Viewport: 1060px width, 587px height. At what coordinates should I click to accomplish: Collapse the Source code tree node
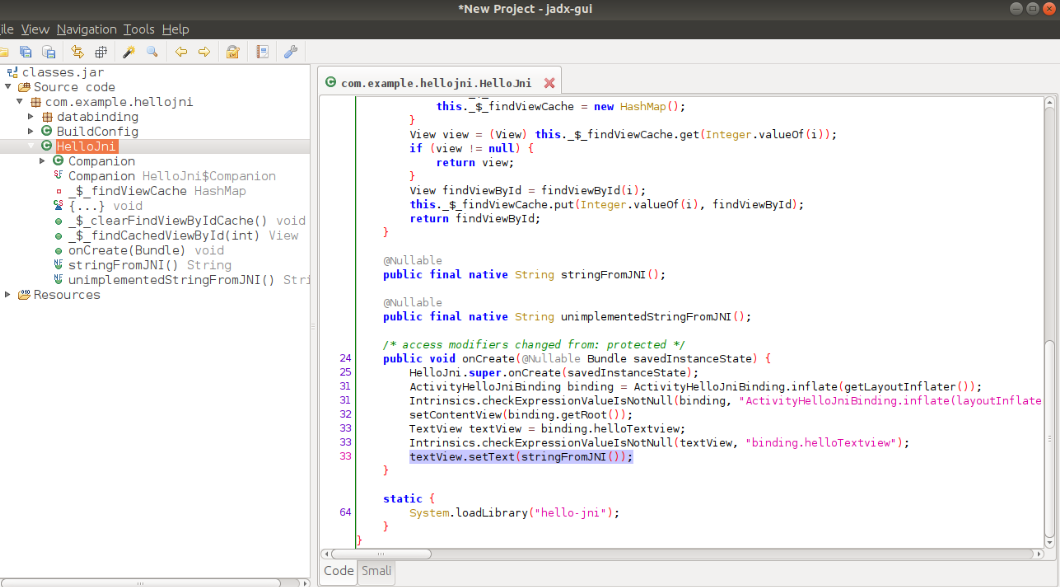(8, 86)
